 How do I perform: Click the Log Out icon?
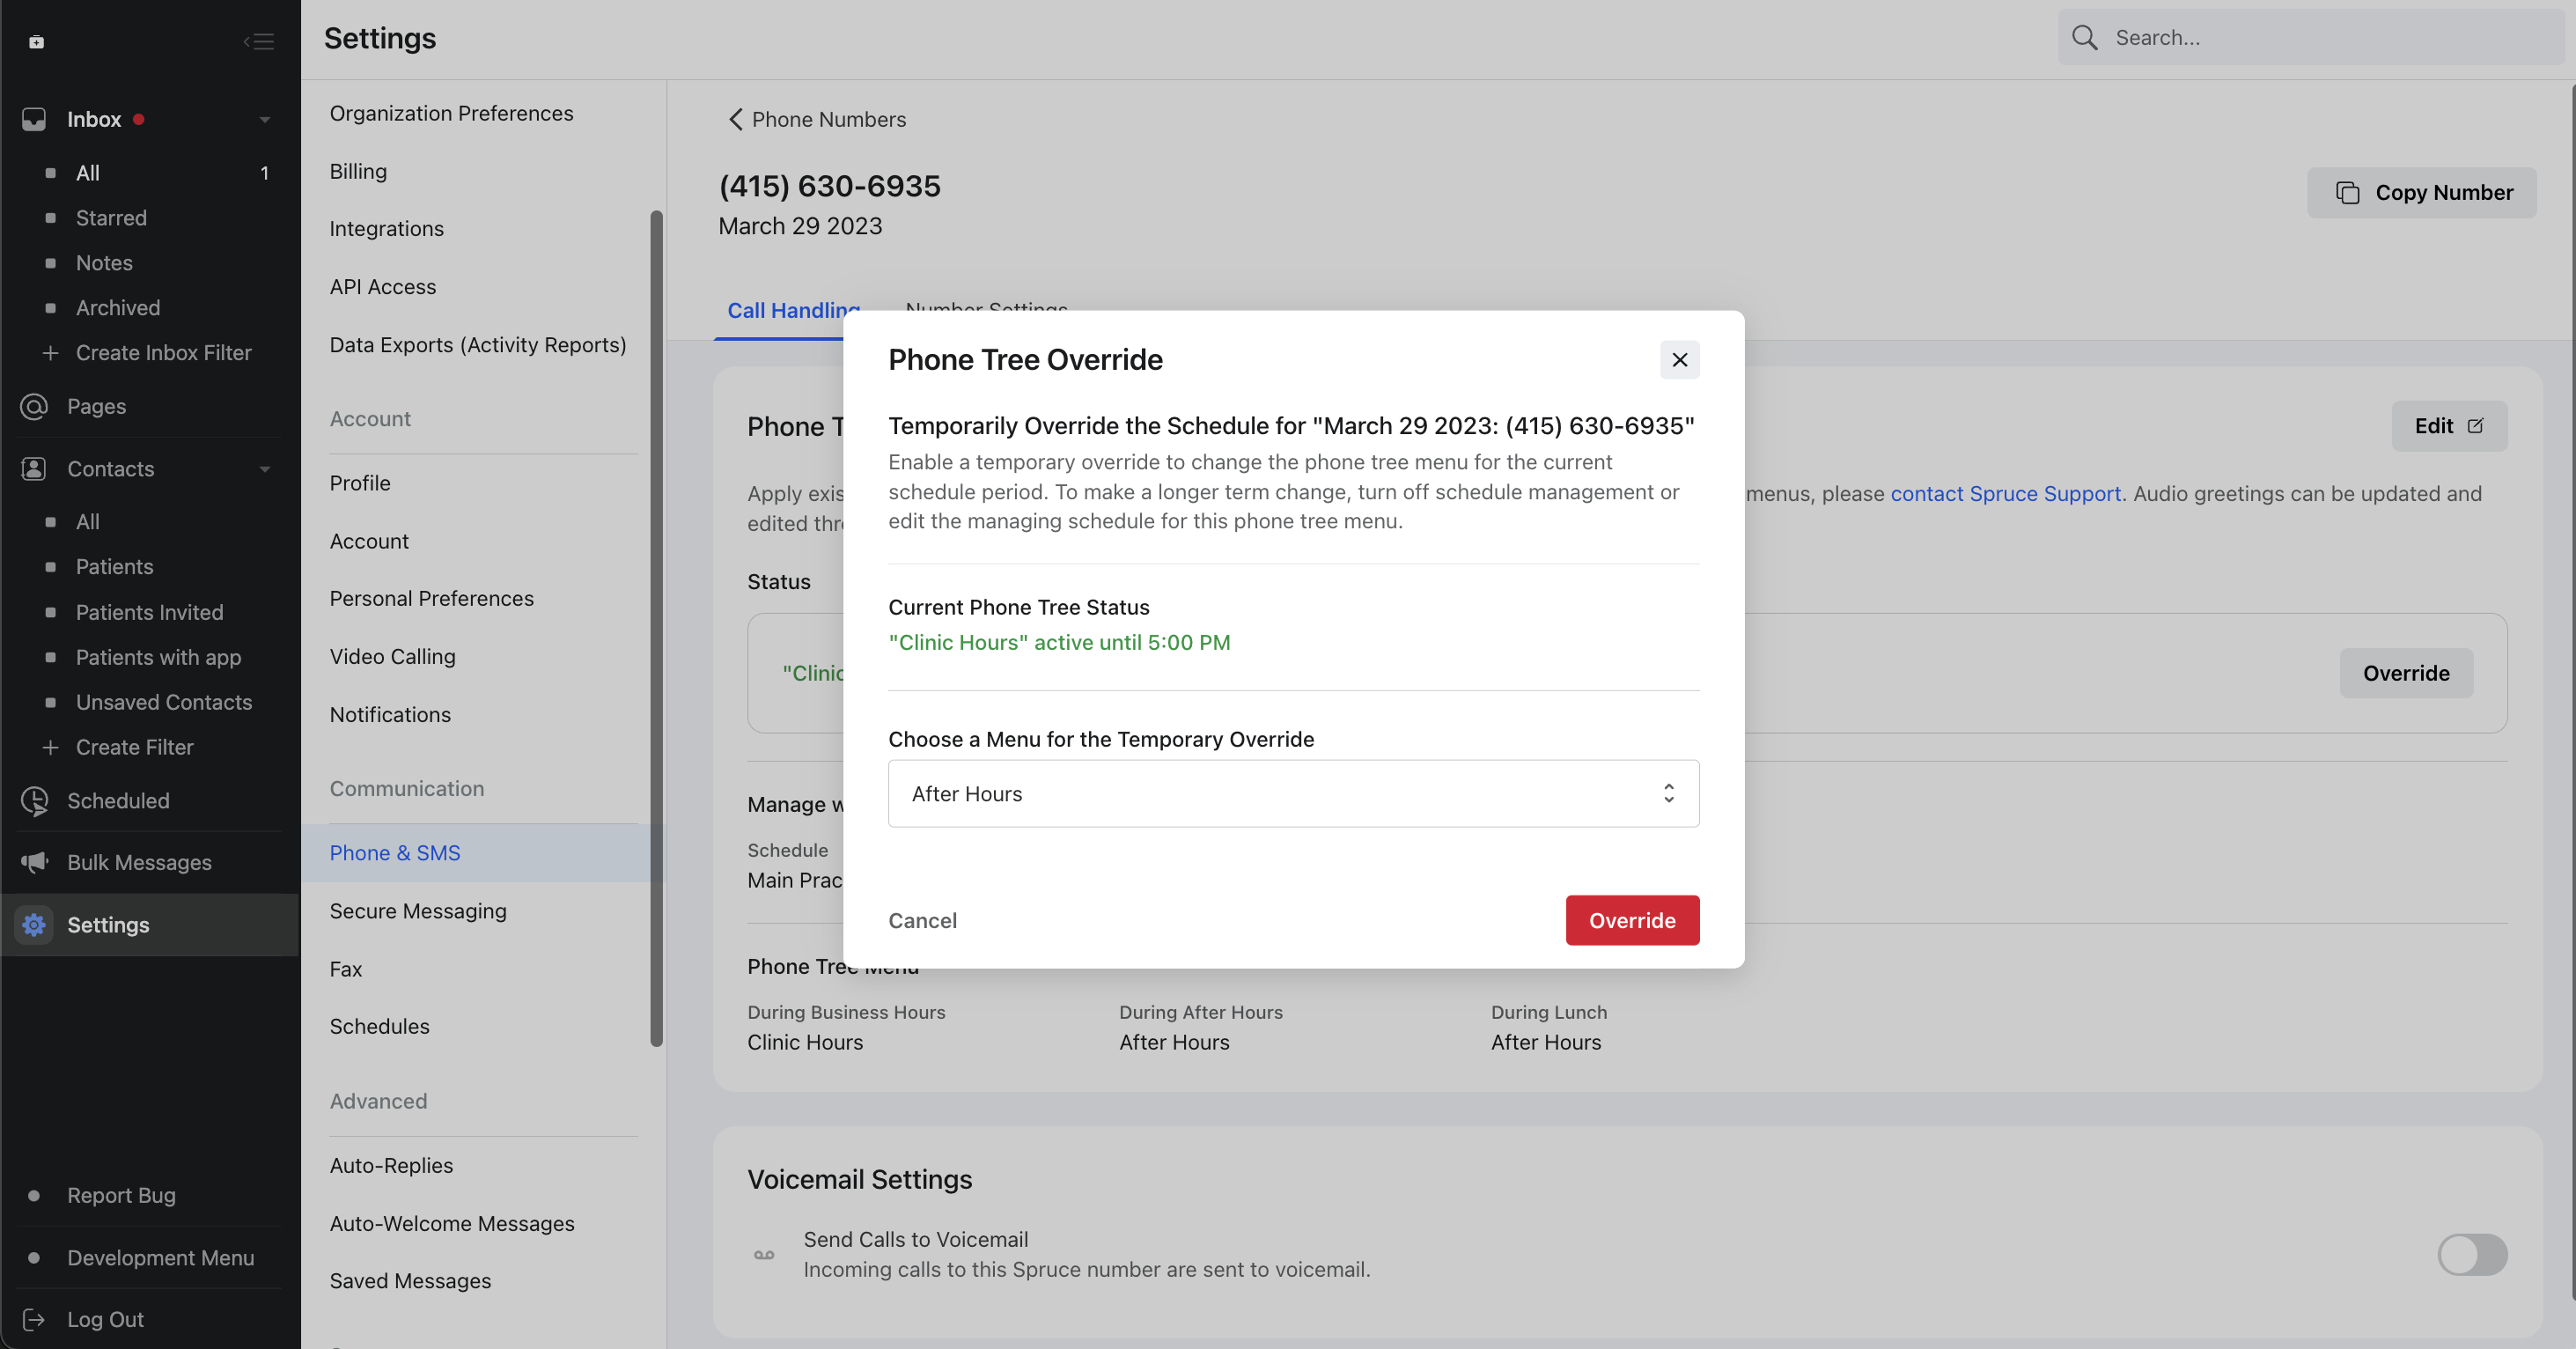pos(34,1319)
